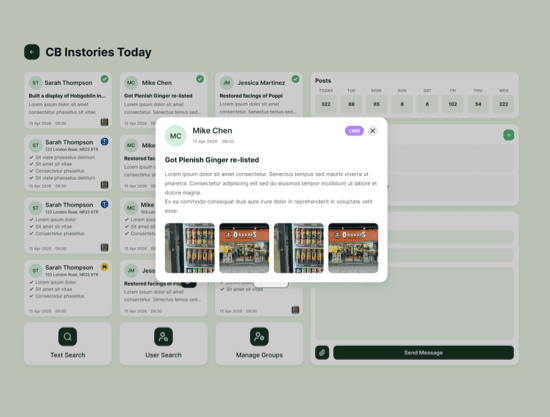Toggle 'Consectetur phasellus' in third Sarah card
The width and height of the screenshot is (550, 417).
(57, 233)
